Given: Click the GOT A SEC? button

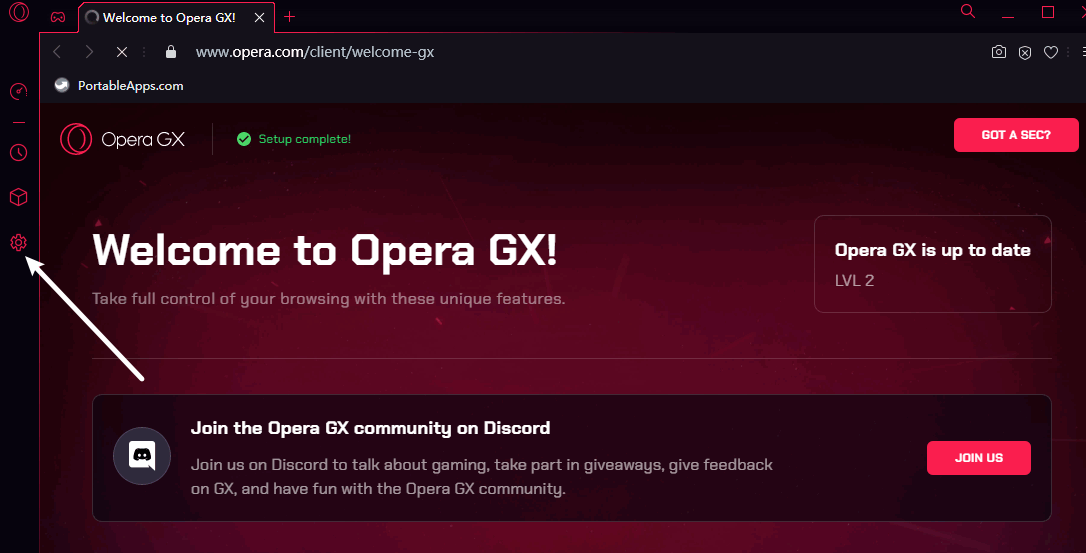Looking at the screenshot, I should click(x=1016, y=135).
